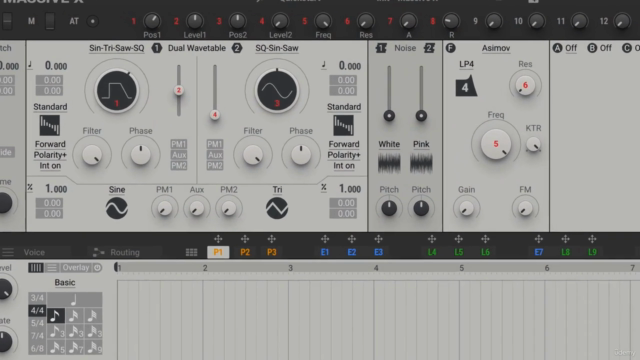Click oscillator 1 Standard mode waveform icon
Image resolution: width=640 pixels, height=360 pixels.
pos(50,125)
